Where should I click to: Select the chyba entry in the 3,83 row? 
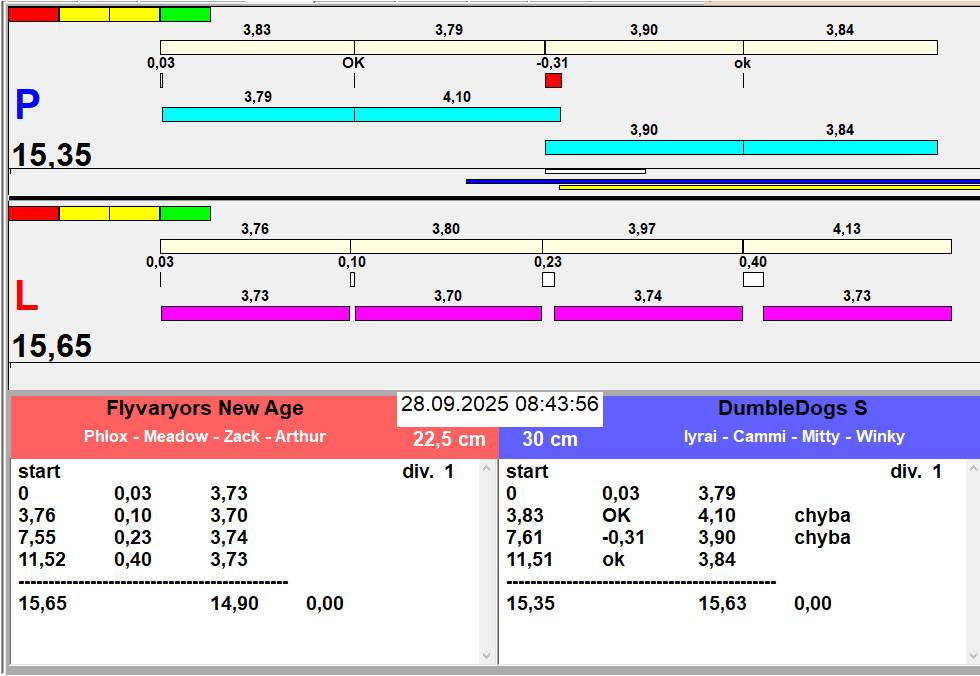coord(821,516)
